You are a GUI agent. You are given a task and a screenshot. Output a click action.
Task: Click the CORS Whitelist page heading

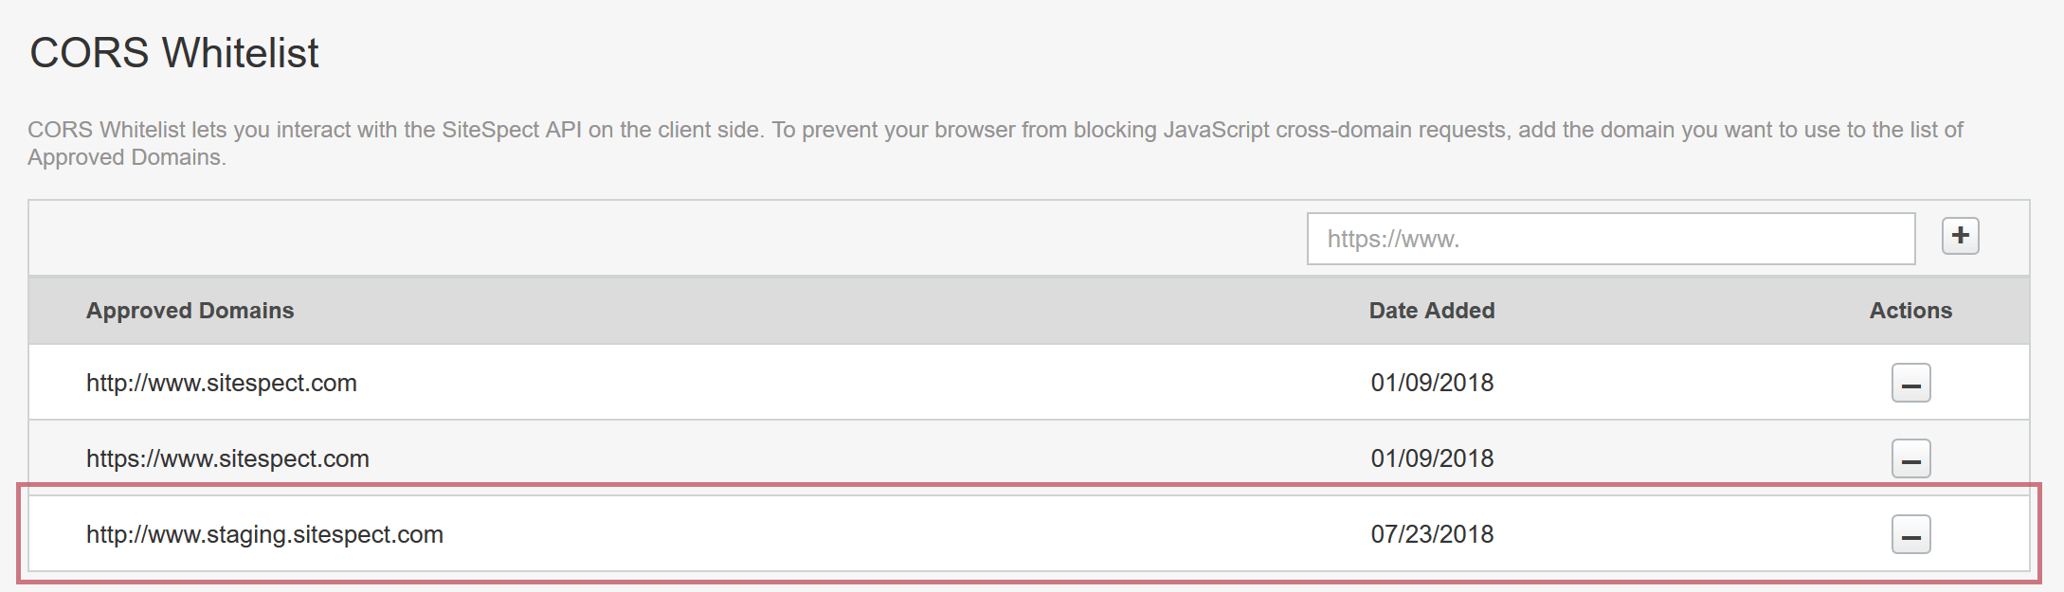(x=174, y=53)
